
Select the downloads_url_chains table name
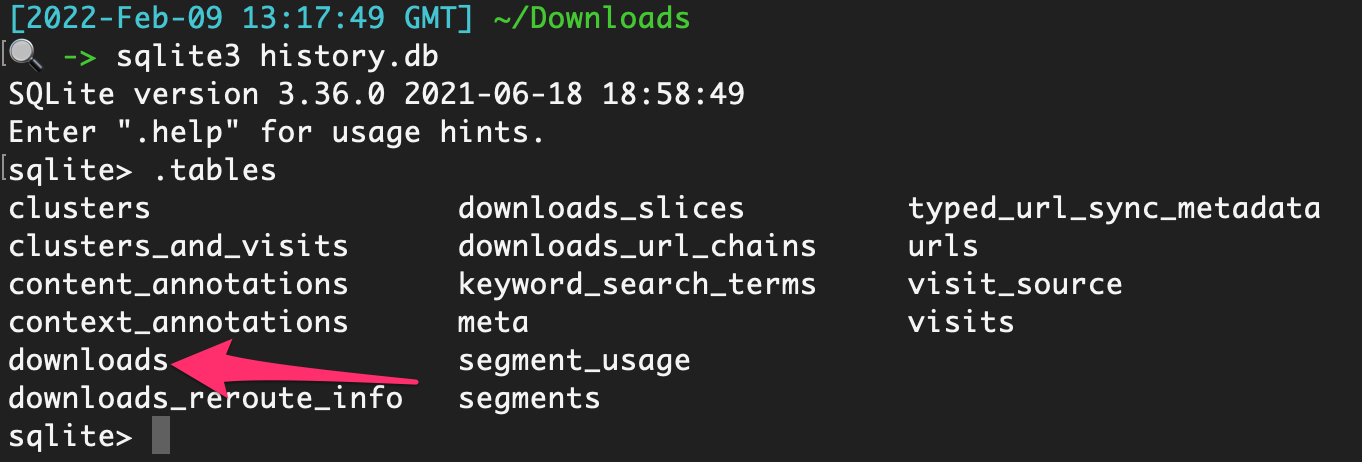point(637,246)
